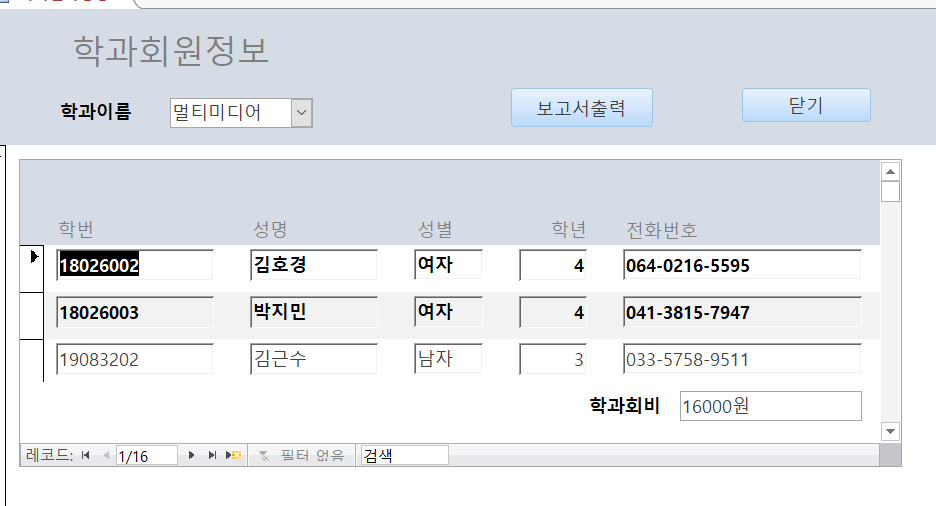The width and height of the screenshot is (936, 506).
Task: Click the 보고서출력 button
Action: [581, 108]
